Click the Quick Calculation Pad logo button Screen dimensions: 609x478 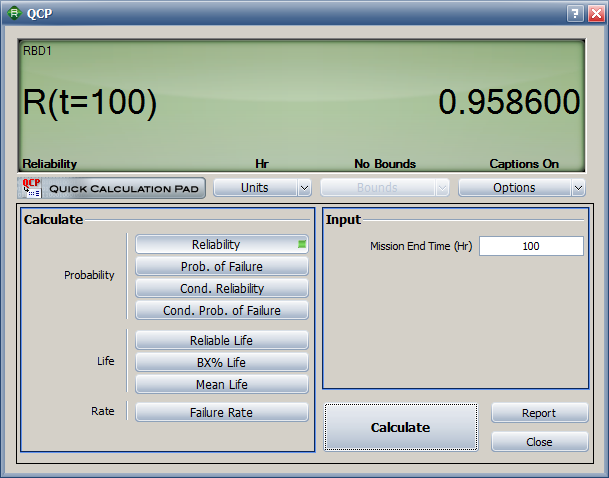pyautogui.click(x=112, y=188)
